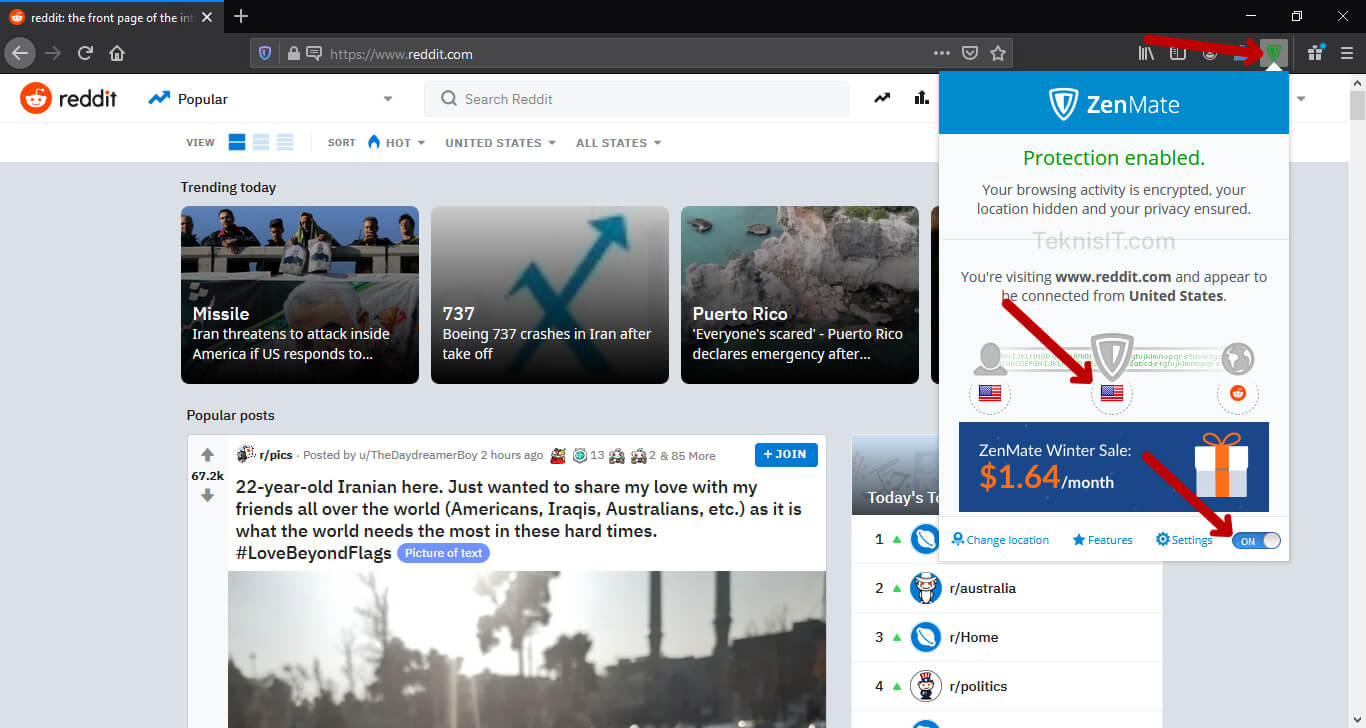Upvote the r/pics post
The image size is (1366, 728).
207,455
